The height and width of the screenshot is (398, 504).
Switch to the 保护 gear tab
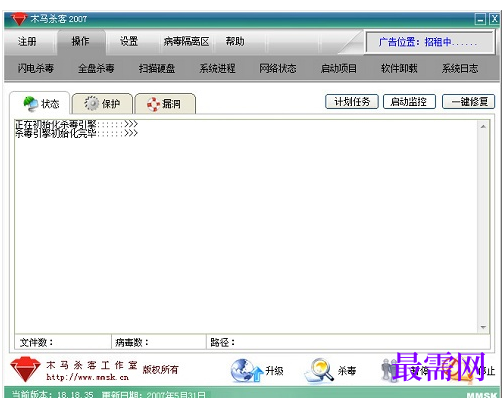102,104
